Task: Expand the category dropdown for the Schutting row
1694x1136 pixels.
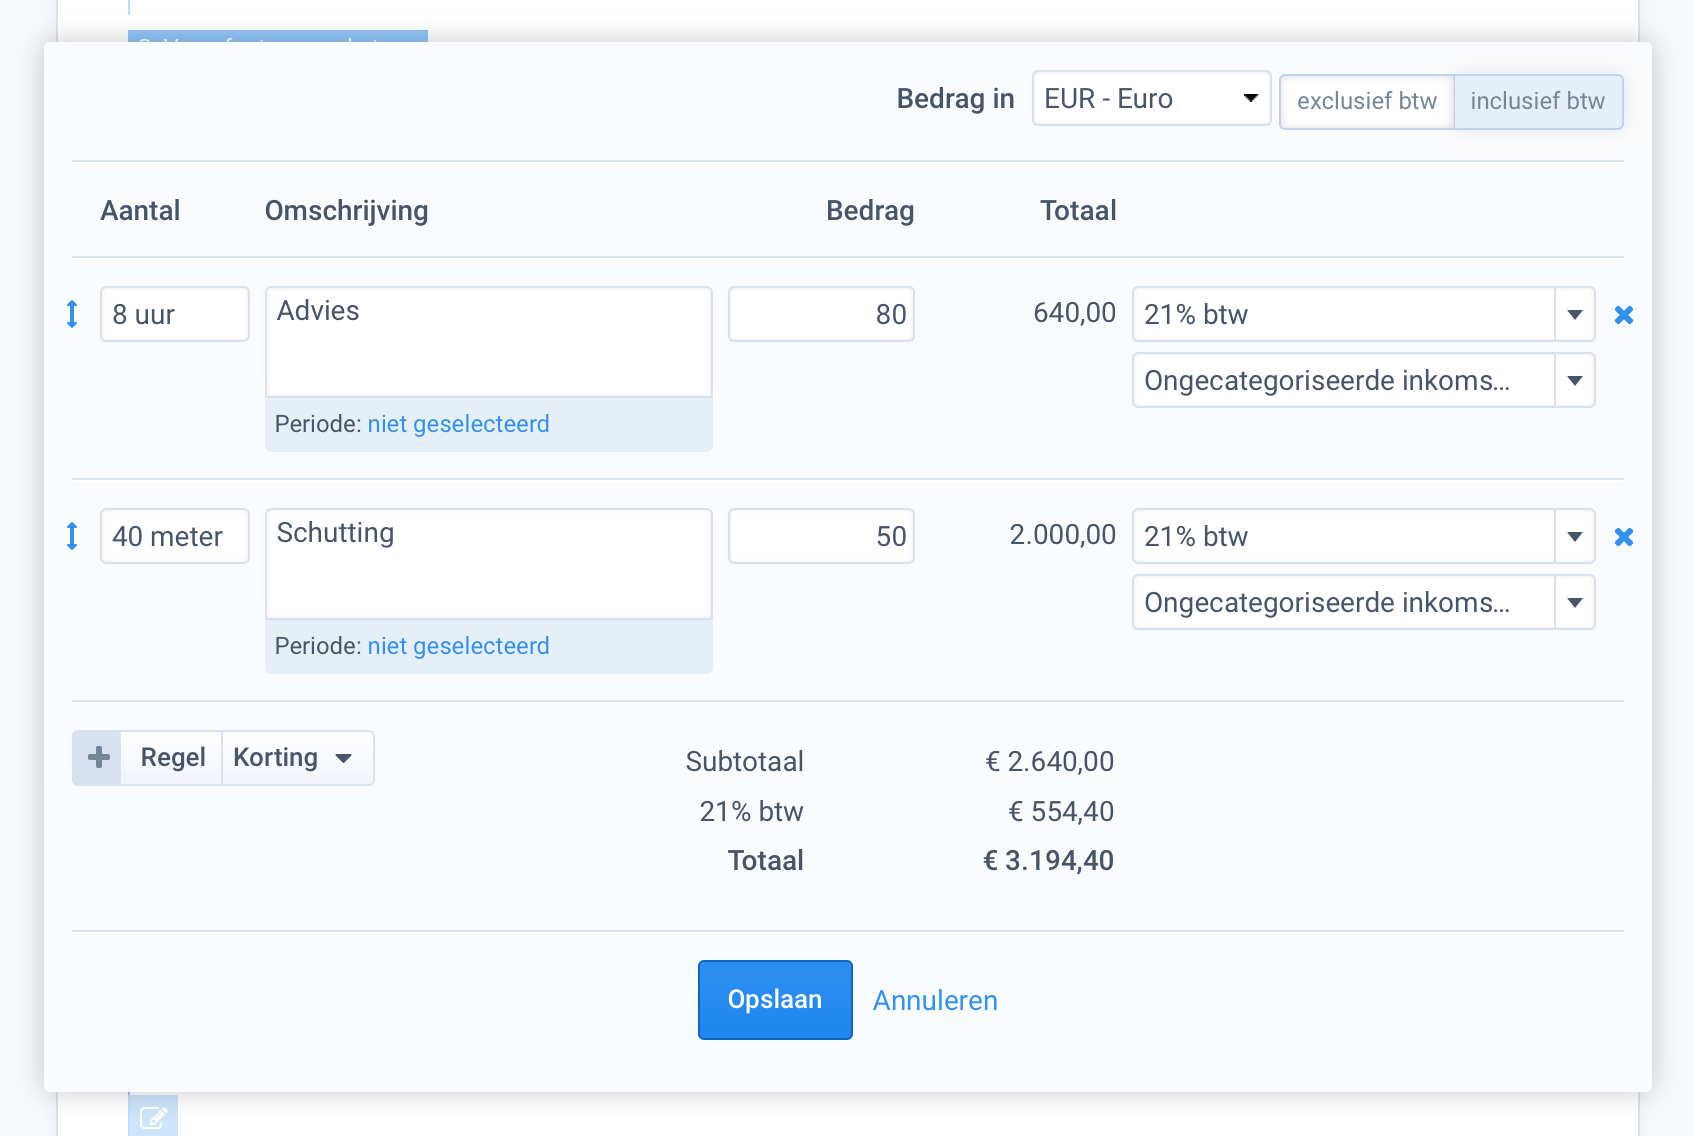Action: click(1574, 603)
